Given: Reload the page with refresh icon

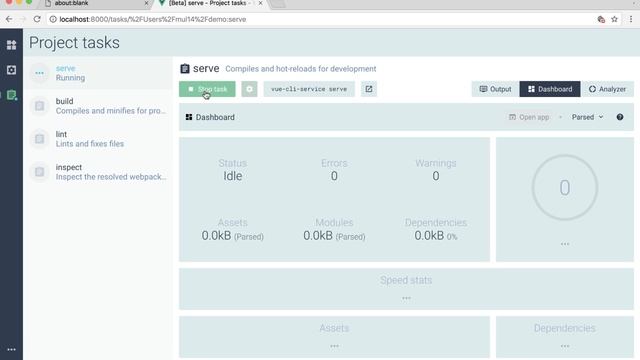Looking at the screenshot, I should point(37,19).
